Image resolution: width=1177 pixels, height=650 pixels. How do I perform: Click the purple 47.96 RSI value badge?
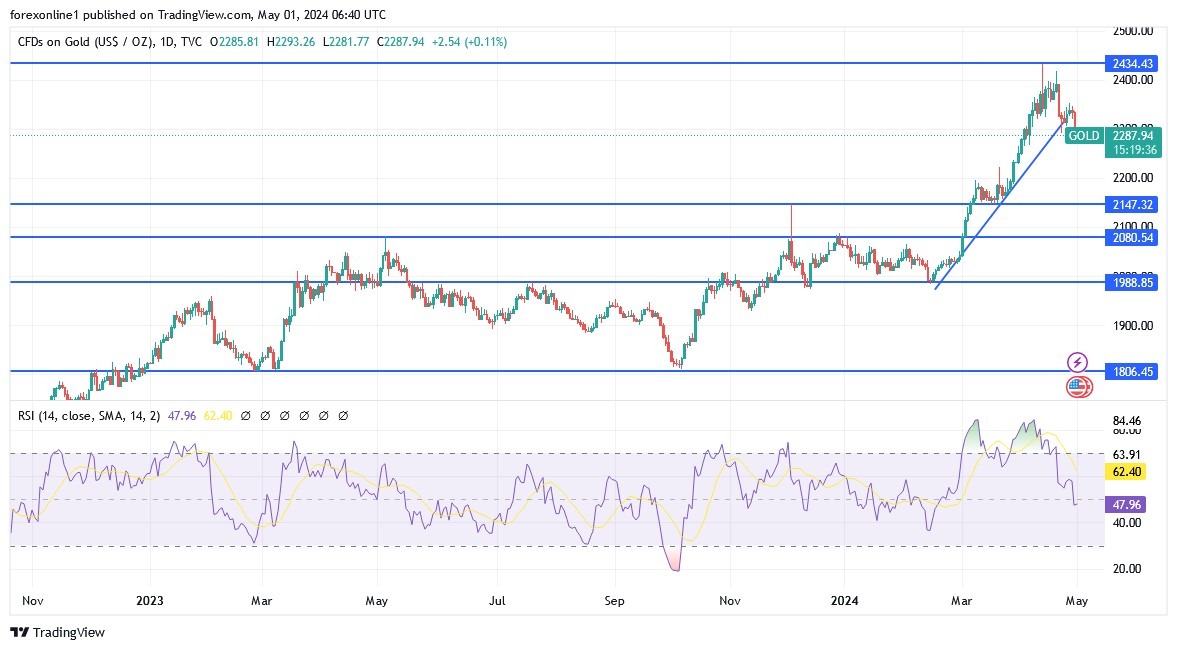click(1125, 506)
